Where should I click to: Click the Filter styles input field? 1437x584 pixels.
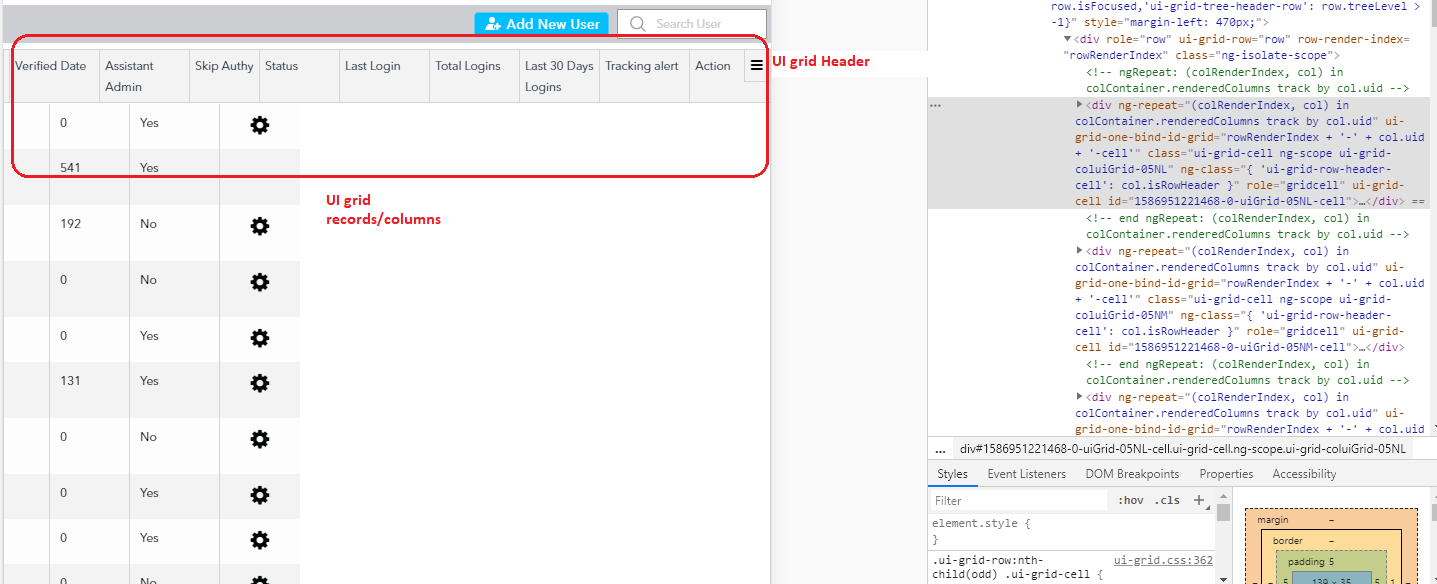[1015, 501]
